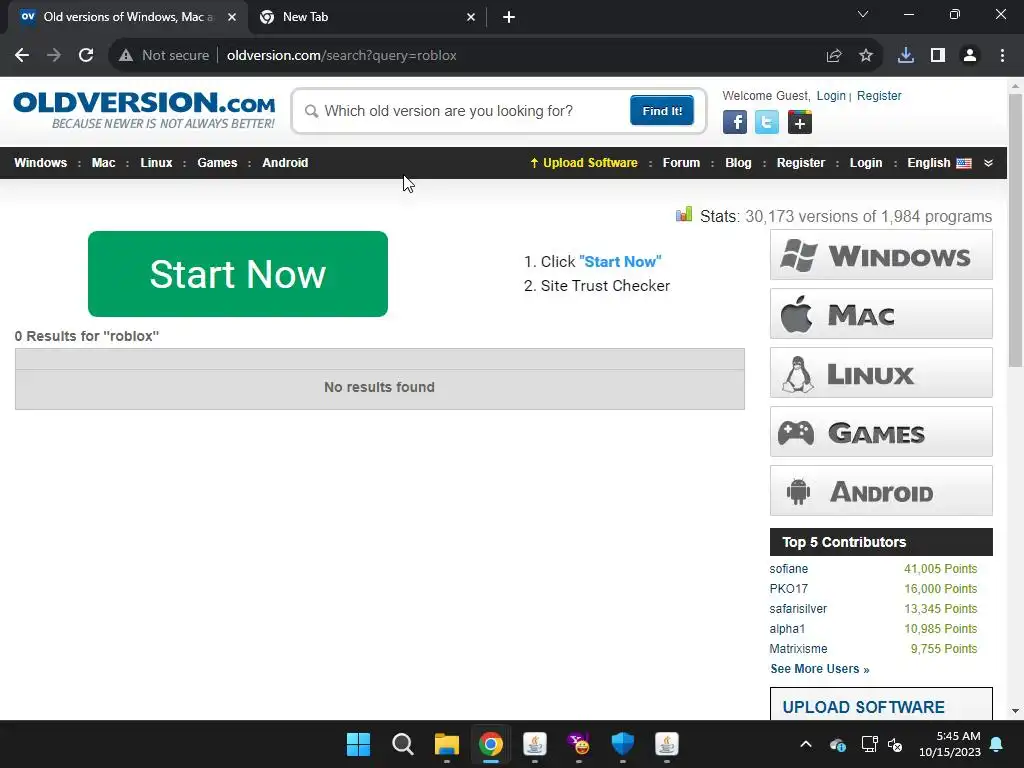
Task: Open the Games sidebar category button
Action: pyautogui.click(x=881, y=432)
